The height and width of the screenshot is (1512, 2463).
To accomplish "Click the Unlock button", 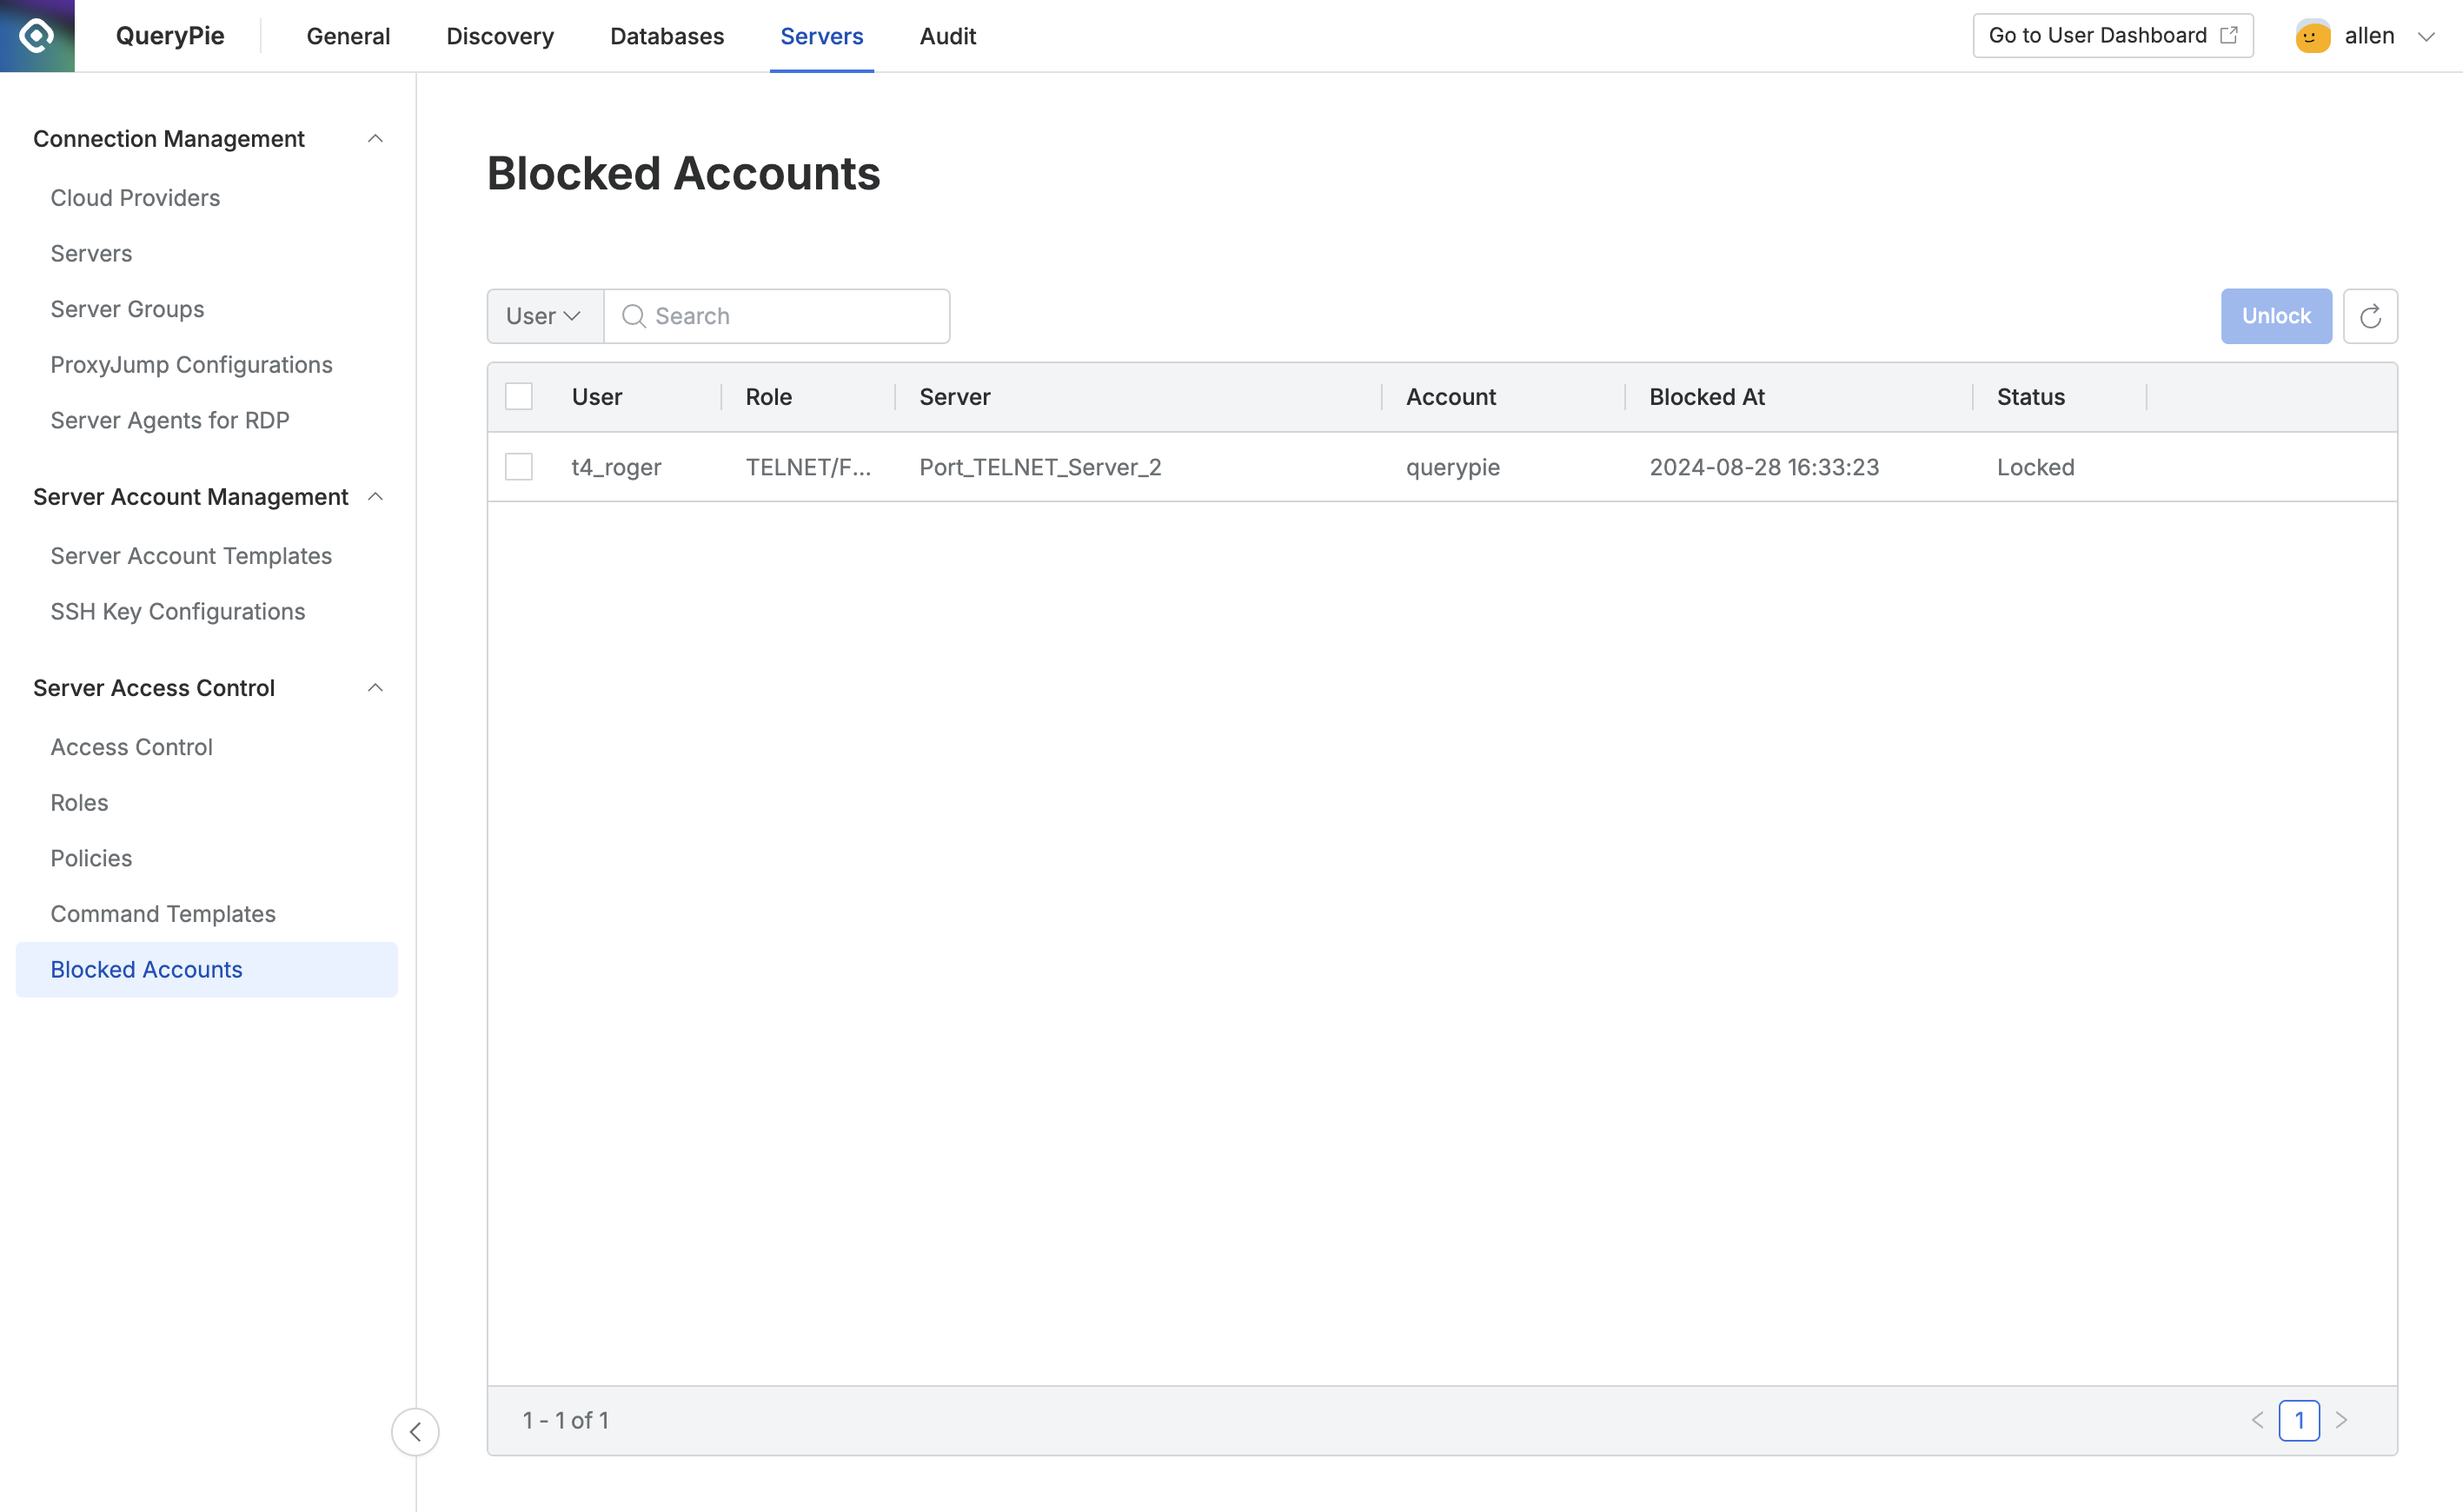I will pos(2275,315).
